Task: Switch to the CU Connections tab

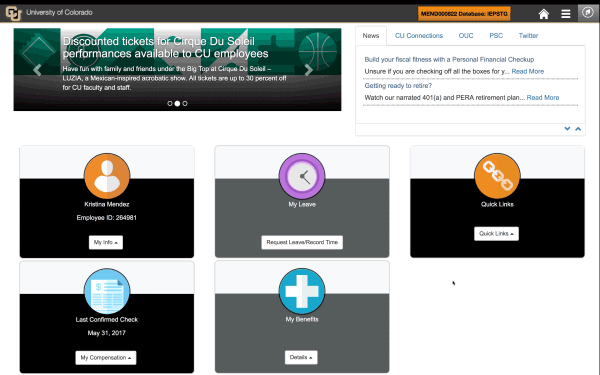Action: click(419, 36)
